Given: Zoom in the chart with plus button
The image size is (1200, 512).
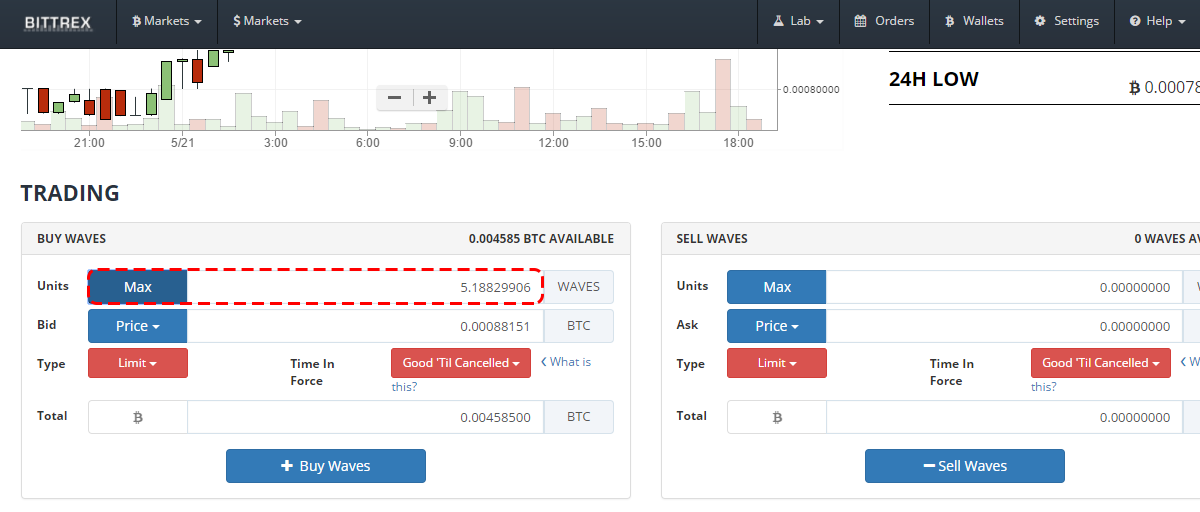Looking at the screenshot, I should [429, 98].
